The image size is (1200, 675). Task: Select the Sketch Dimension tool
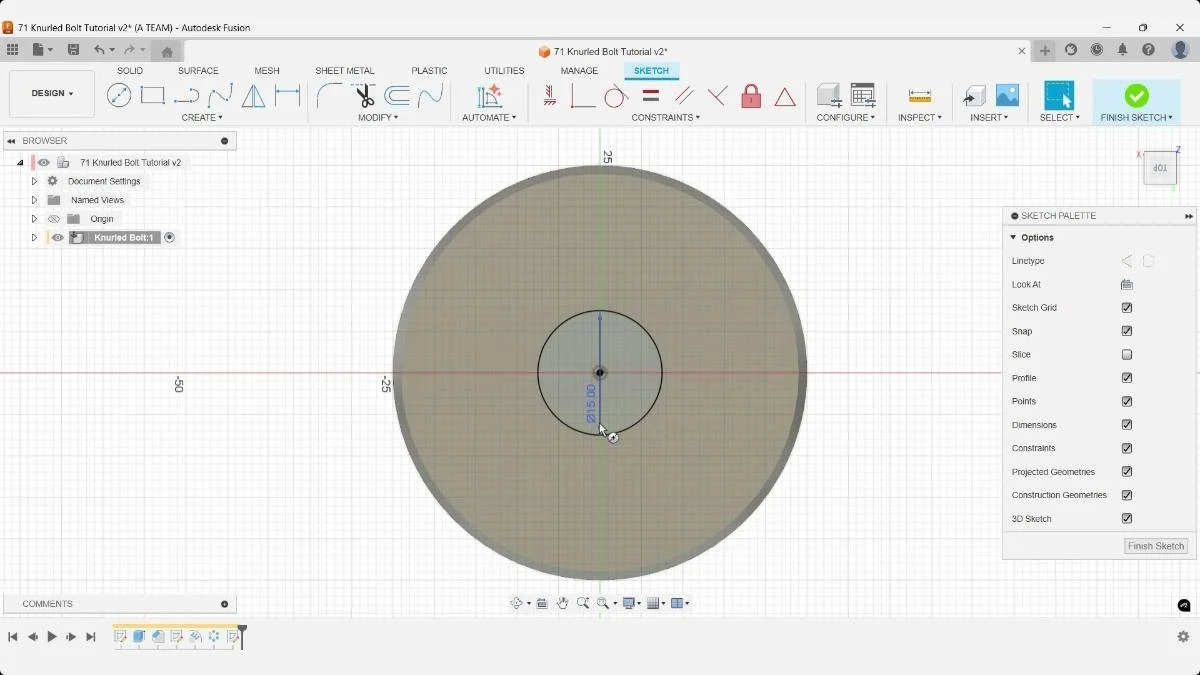(x=288, y=96)
